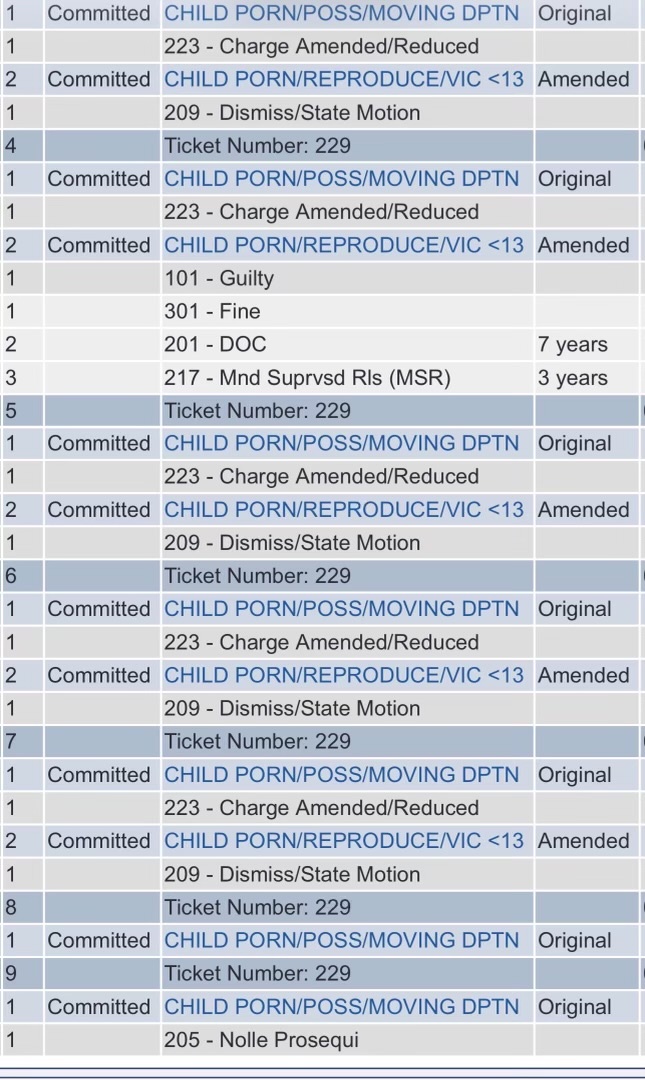This screenshot has height=1080, width=645.
Task: Click "Ticket Number: 229" in row numbered 7
Action: click(x=257, y=741)
